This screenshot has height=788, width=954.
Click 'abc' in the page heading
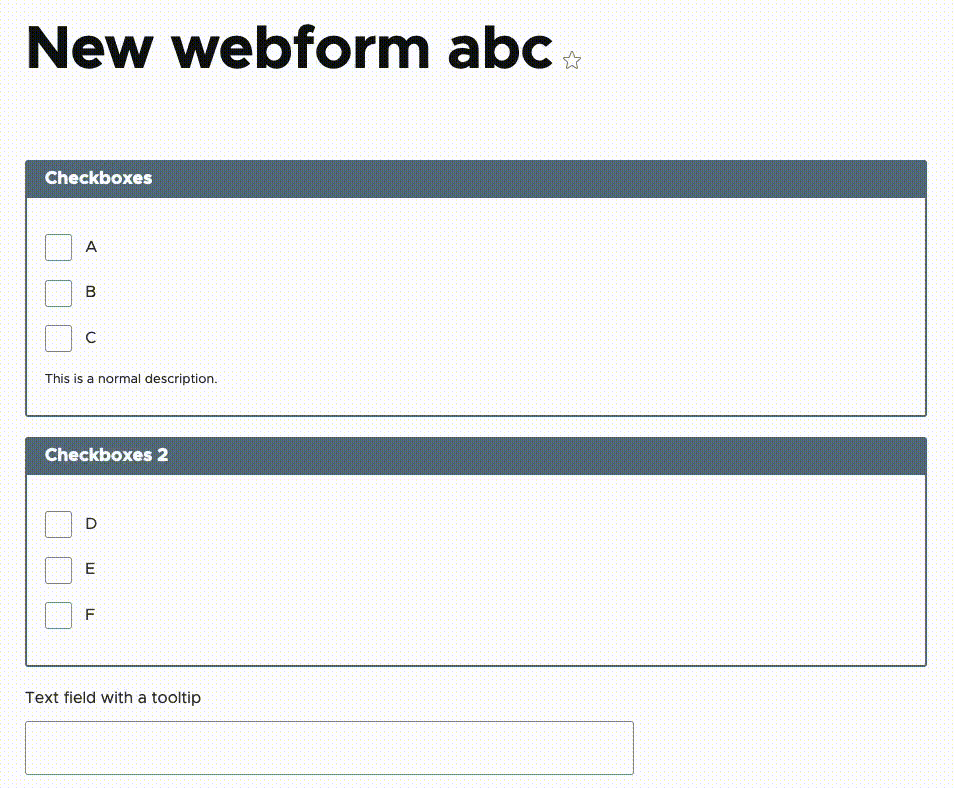(x=500, y=48)
